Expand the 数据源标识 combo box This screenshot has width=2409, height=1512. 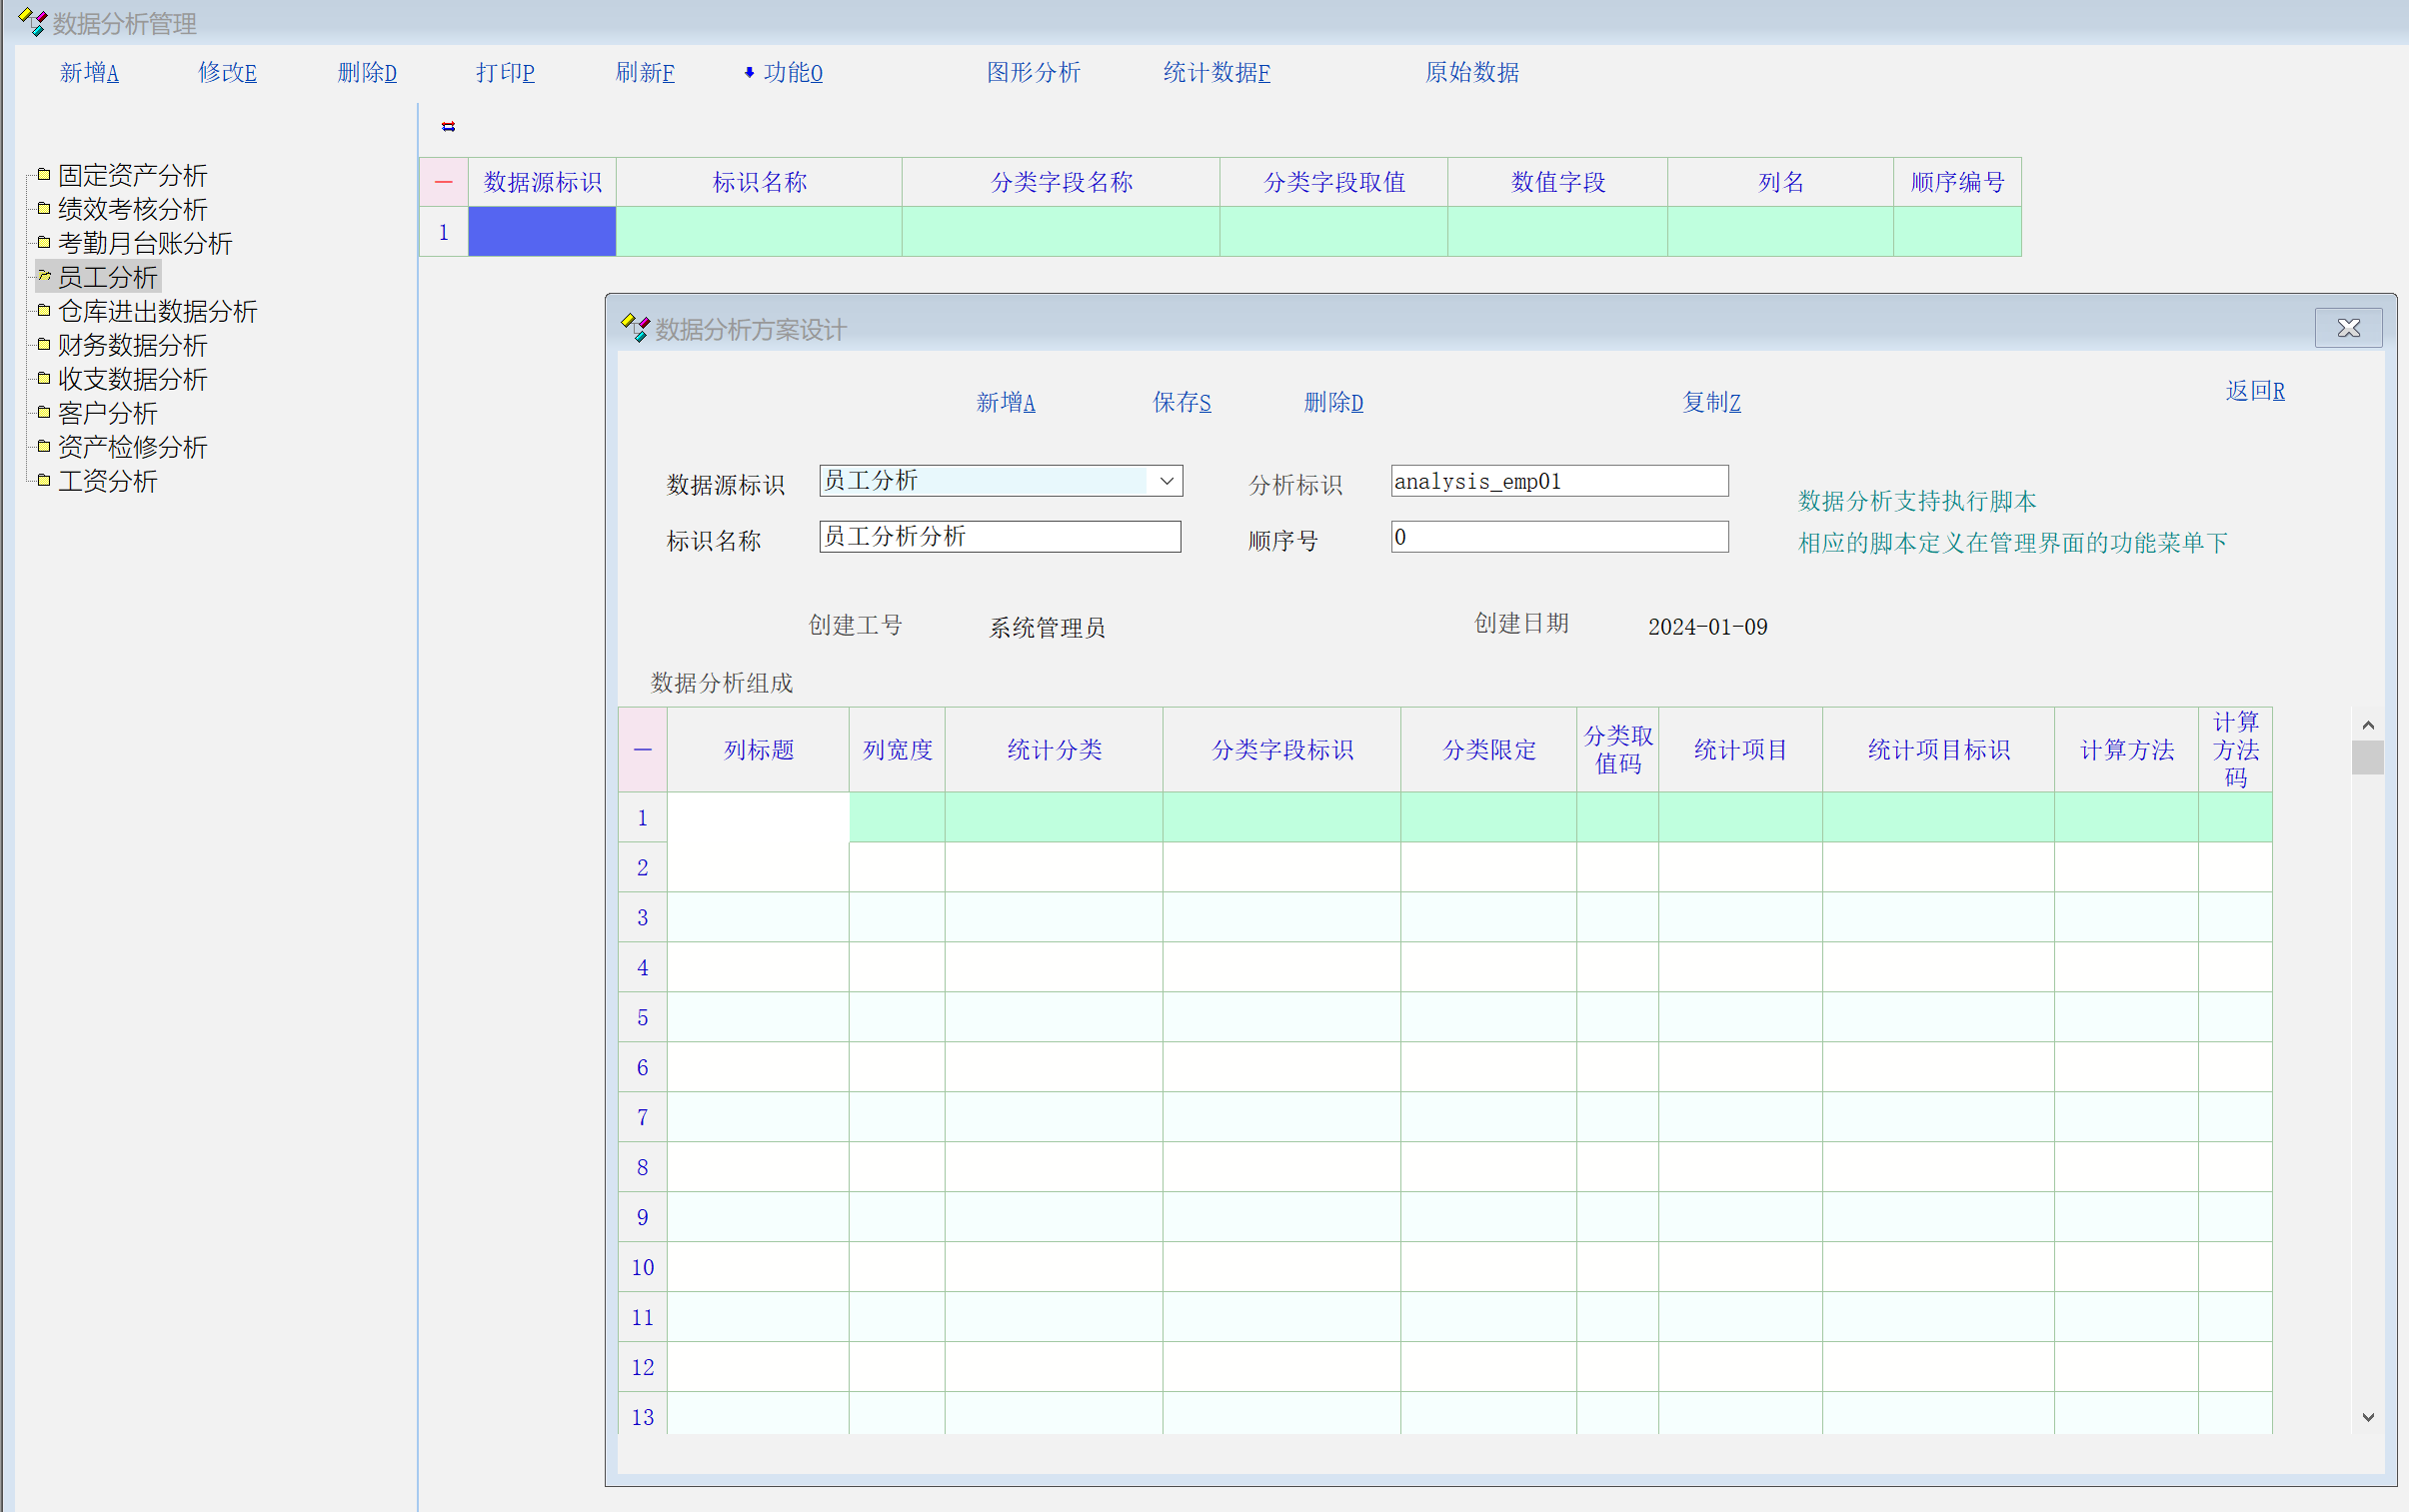1166,481
